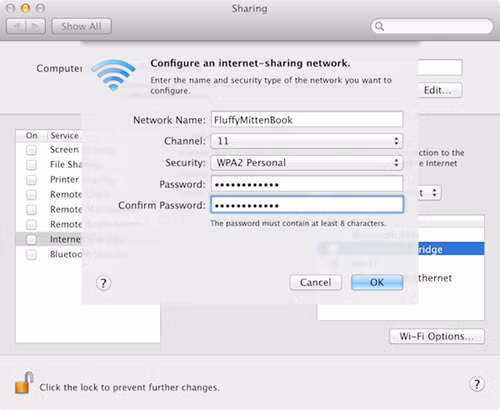500x410 pixels.
Task: Open the Security dropdown set to WPA2 Personal
Action: (307, 163)
